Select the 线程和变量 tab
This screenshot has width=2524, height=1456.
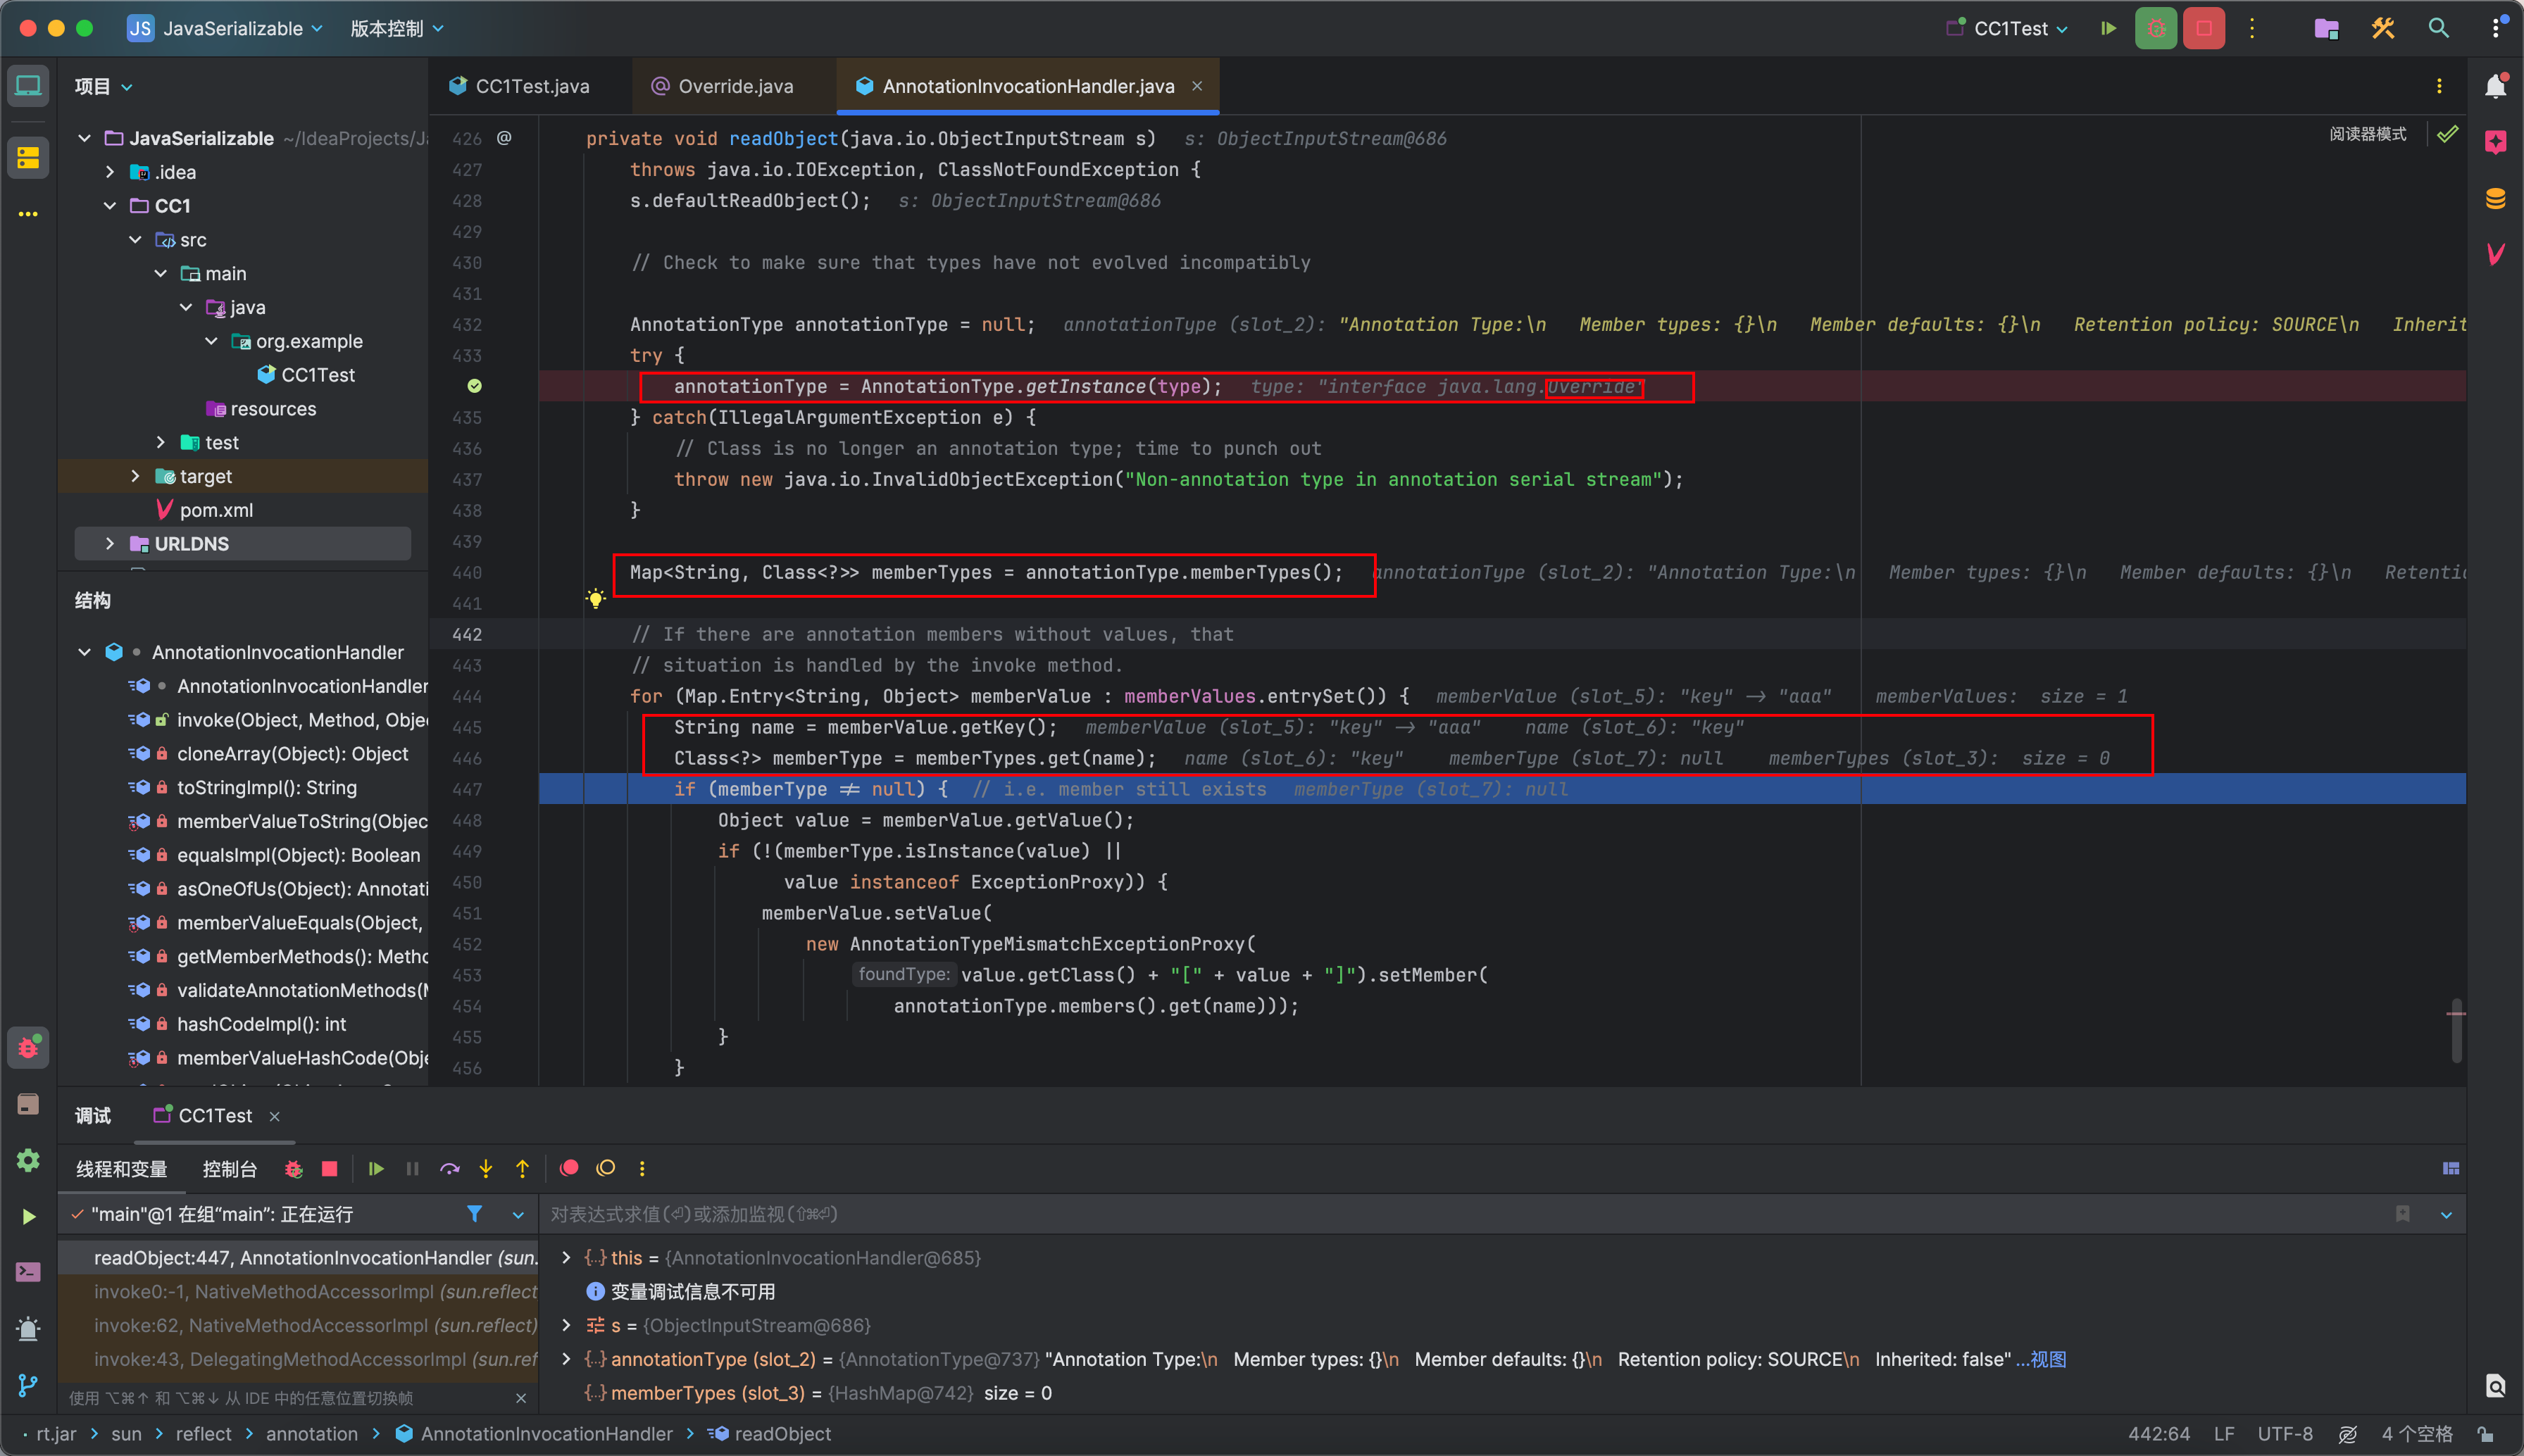pos(121,1169)
